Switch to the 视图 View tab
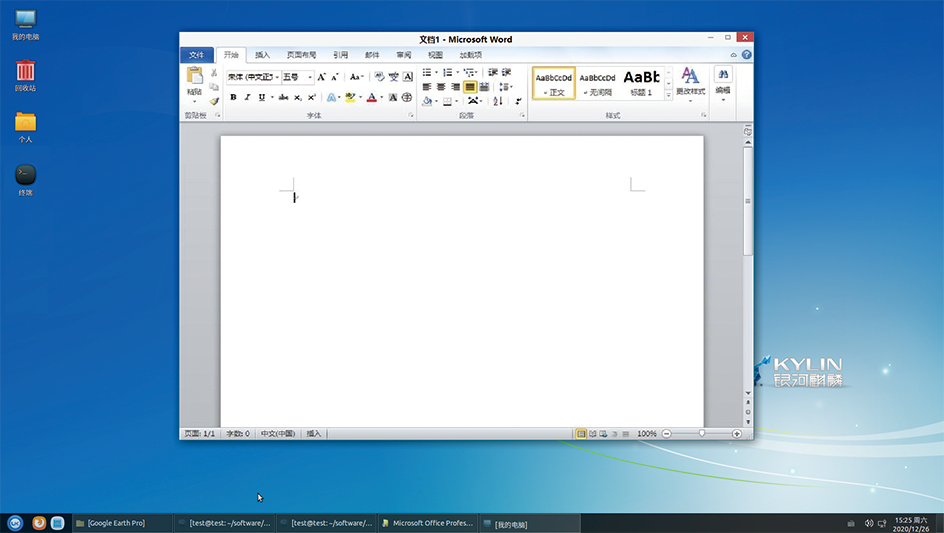This screenshot has width=944, height=533. 435,55
